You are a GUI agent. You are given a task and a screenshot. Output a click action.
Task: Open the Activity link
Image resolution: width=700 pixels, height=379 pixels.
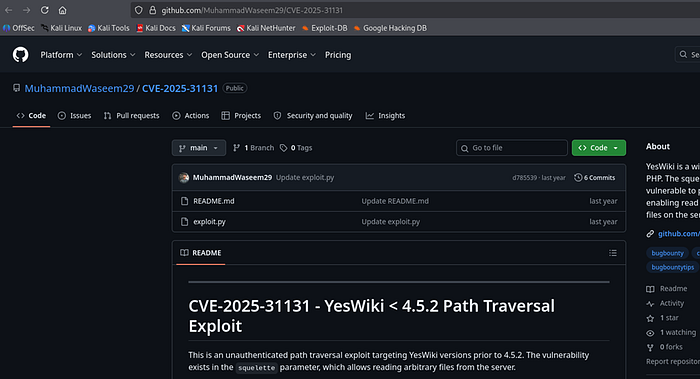pyautogui.click(x=665, y=303)
